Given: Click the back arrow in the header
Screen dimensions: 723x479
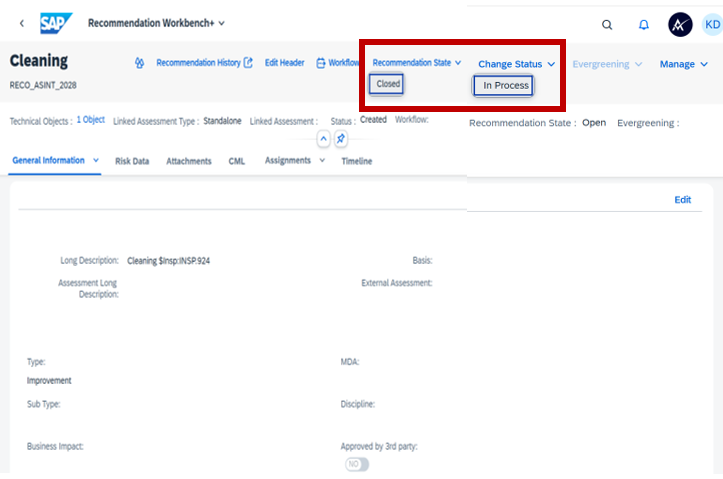Looking at the screenshot, I should (x=22, y=23).
